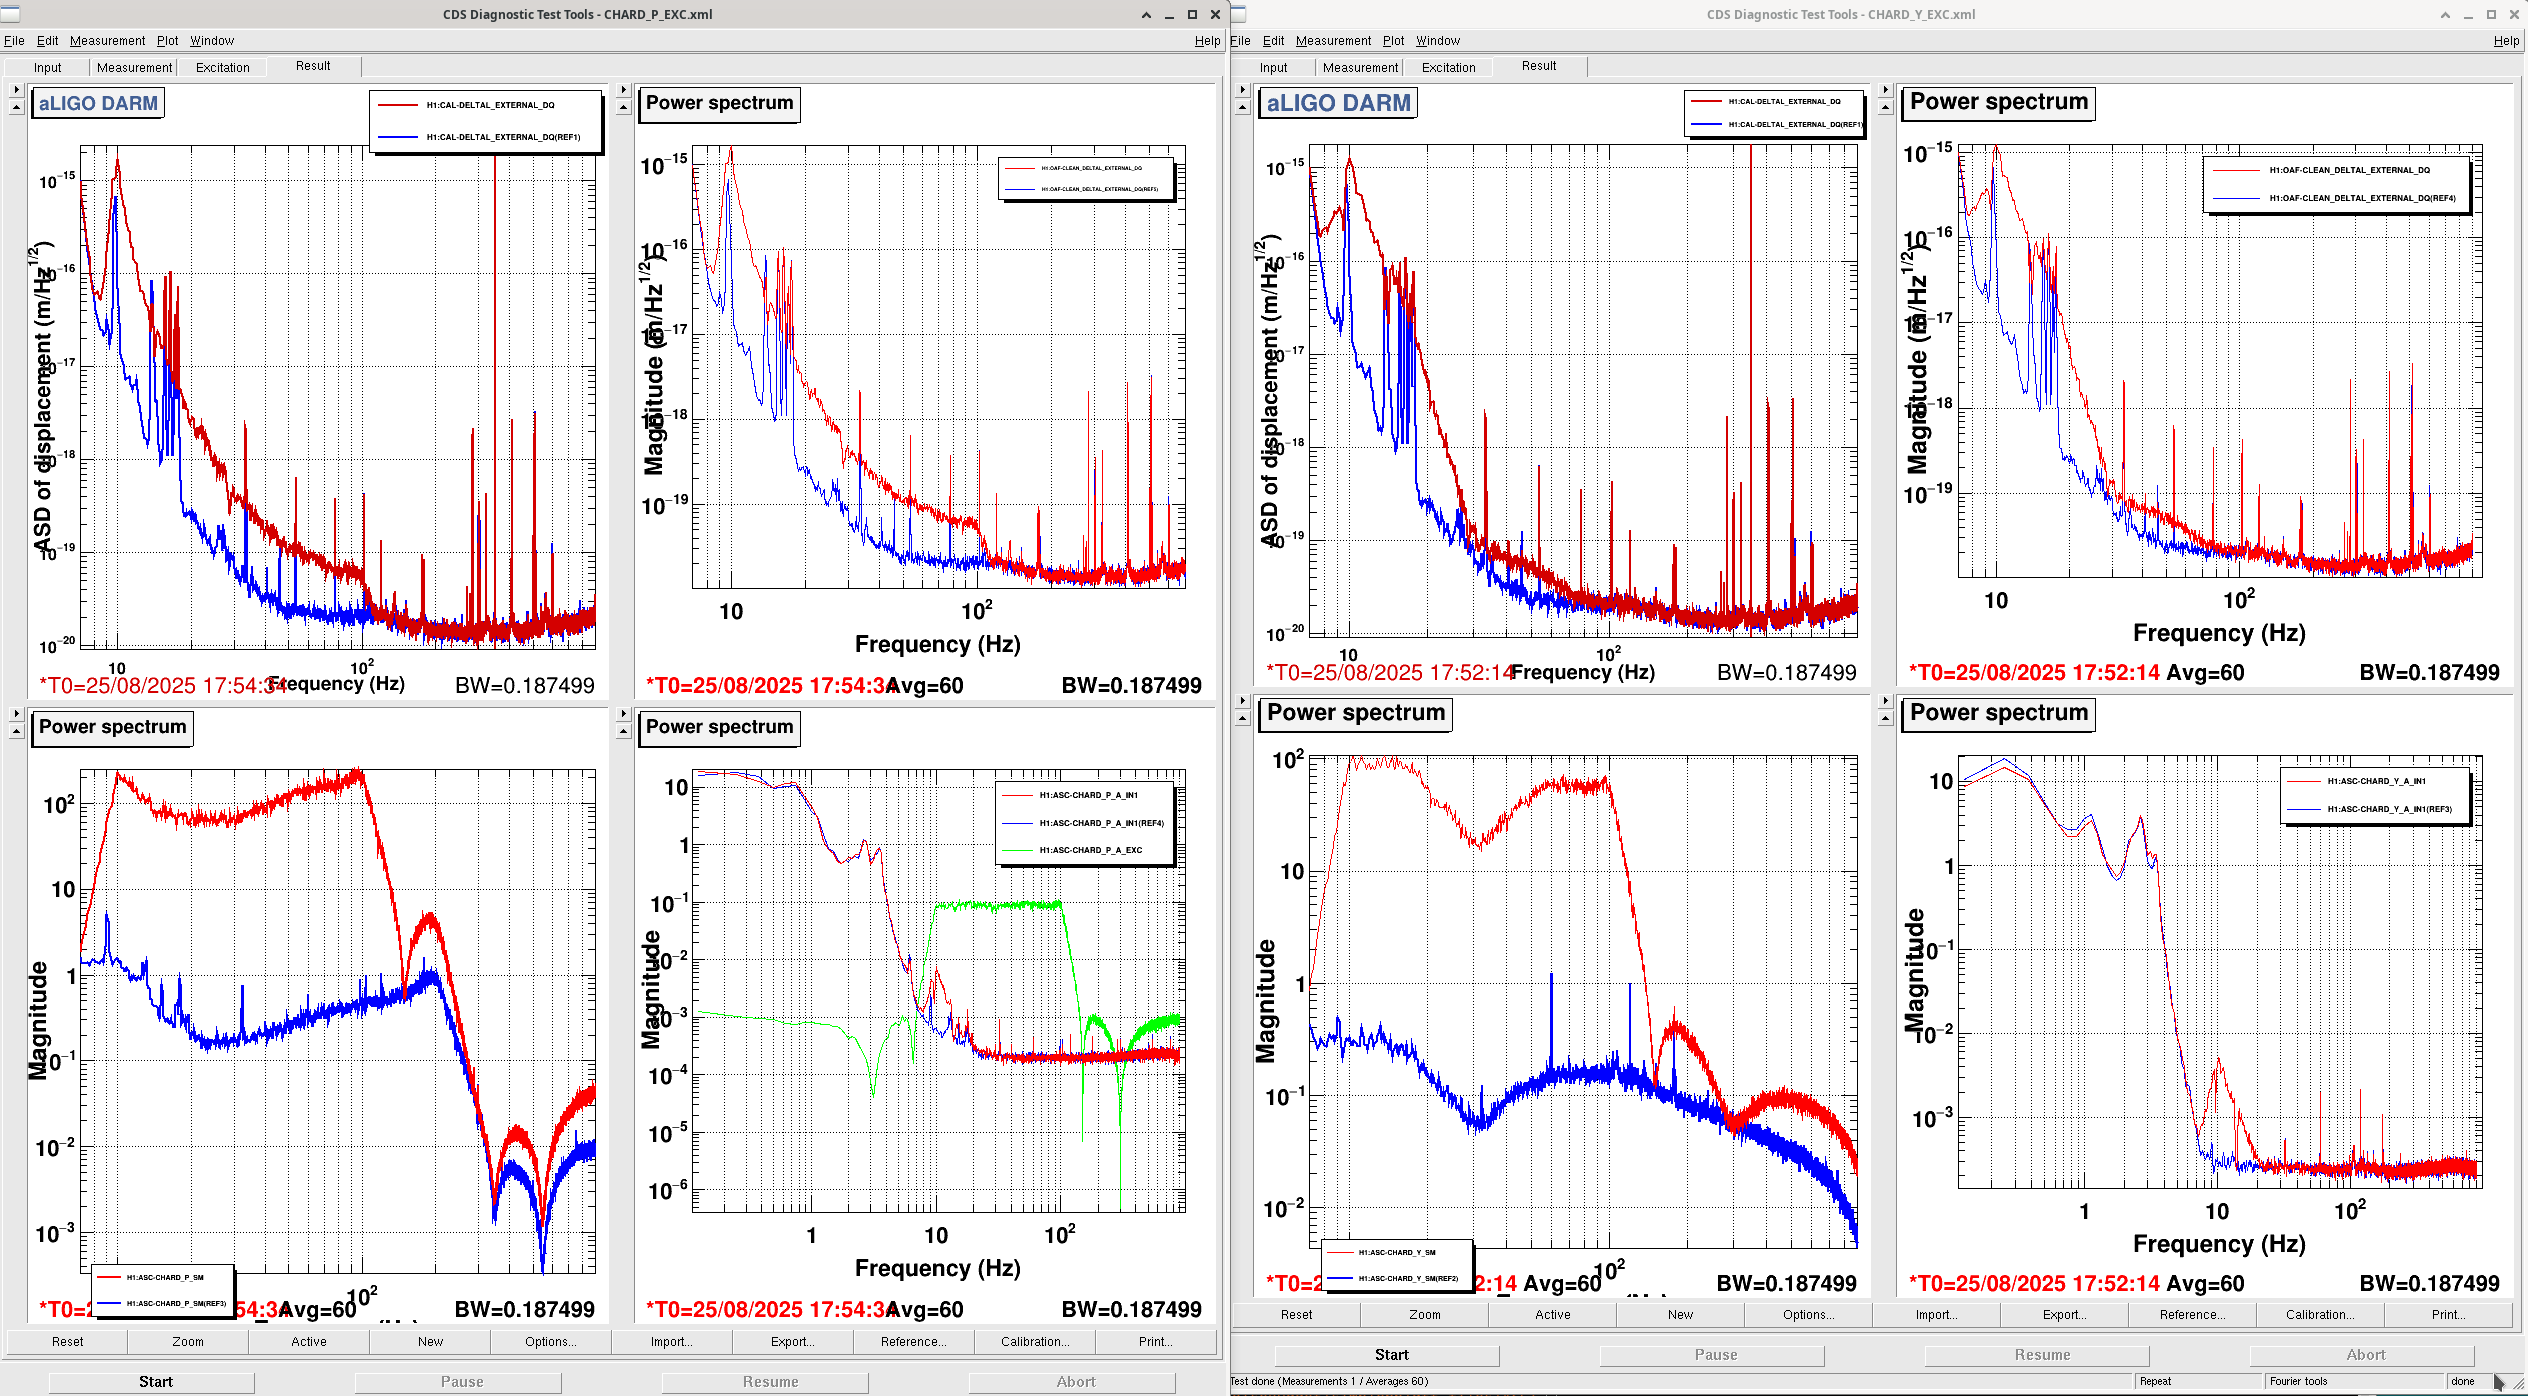Viewport: 2528px width, 1396px height.
Task: Shade CHARD_P_EXC window with the caret title-bar icon
Action: (1146, 14)
